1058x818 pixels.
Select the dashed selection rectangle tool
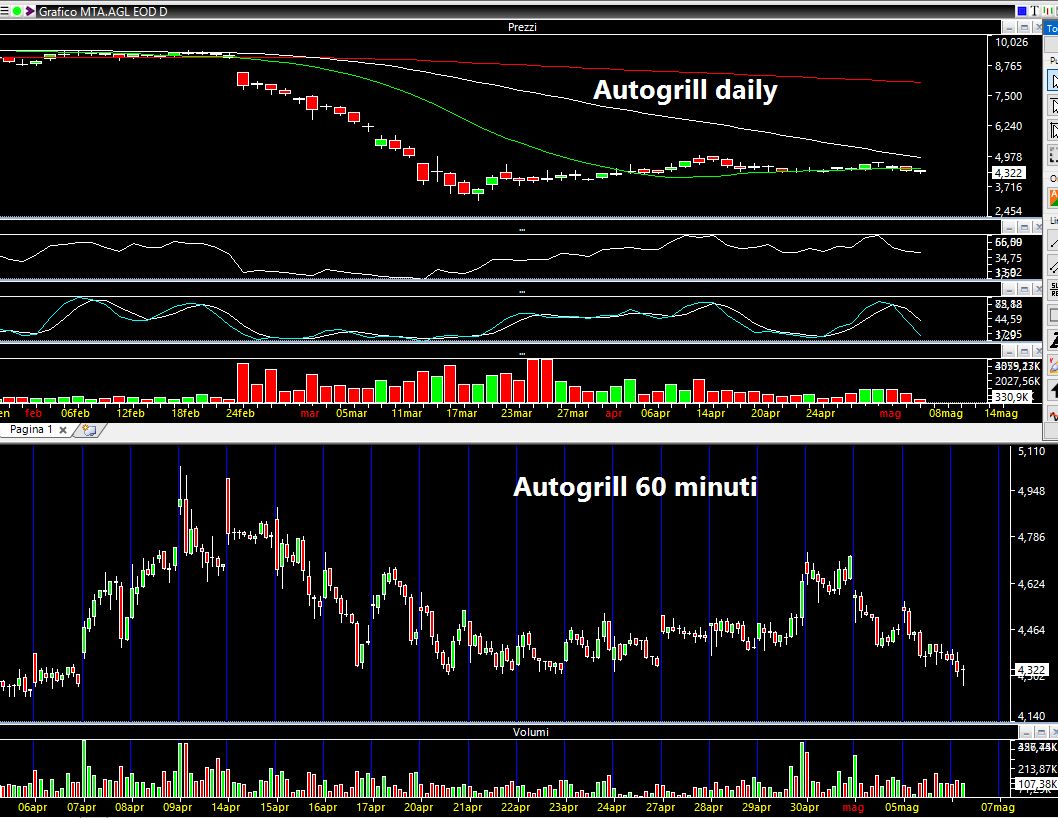(x=1053, y=155)
